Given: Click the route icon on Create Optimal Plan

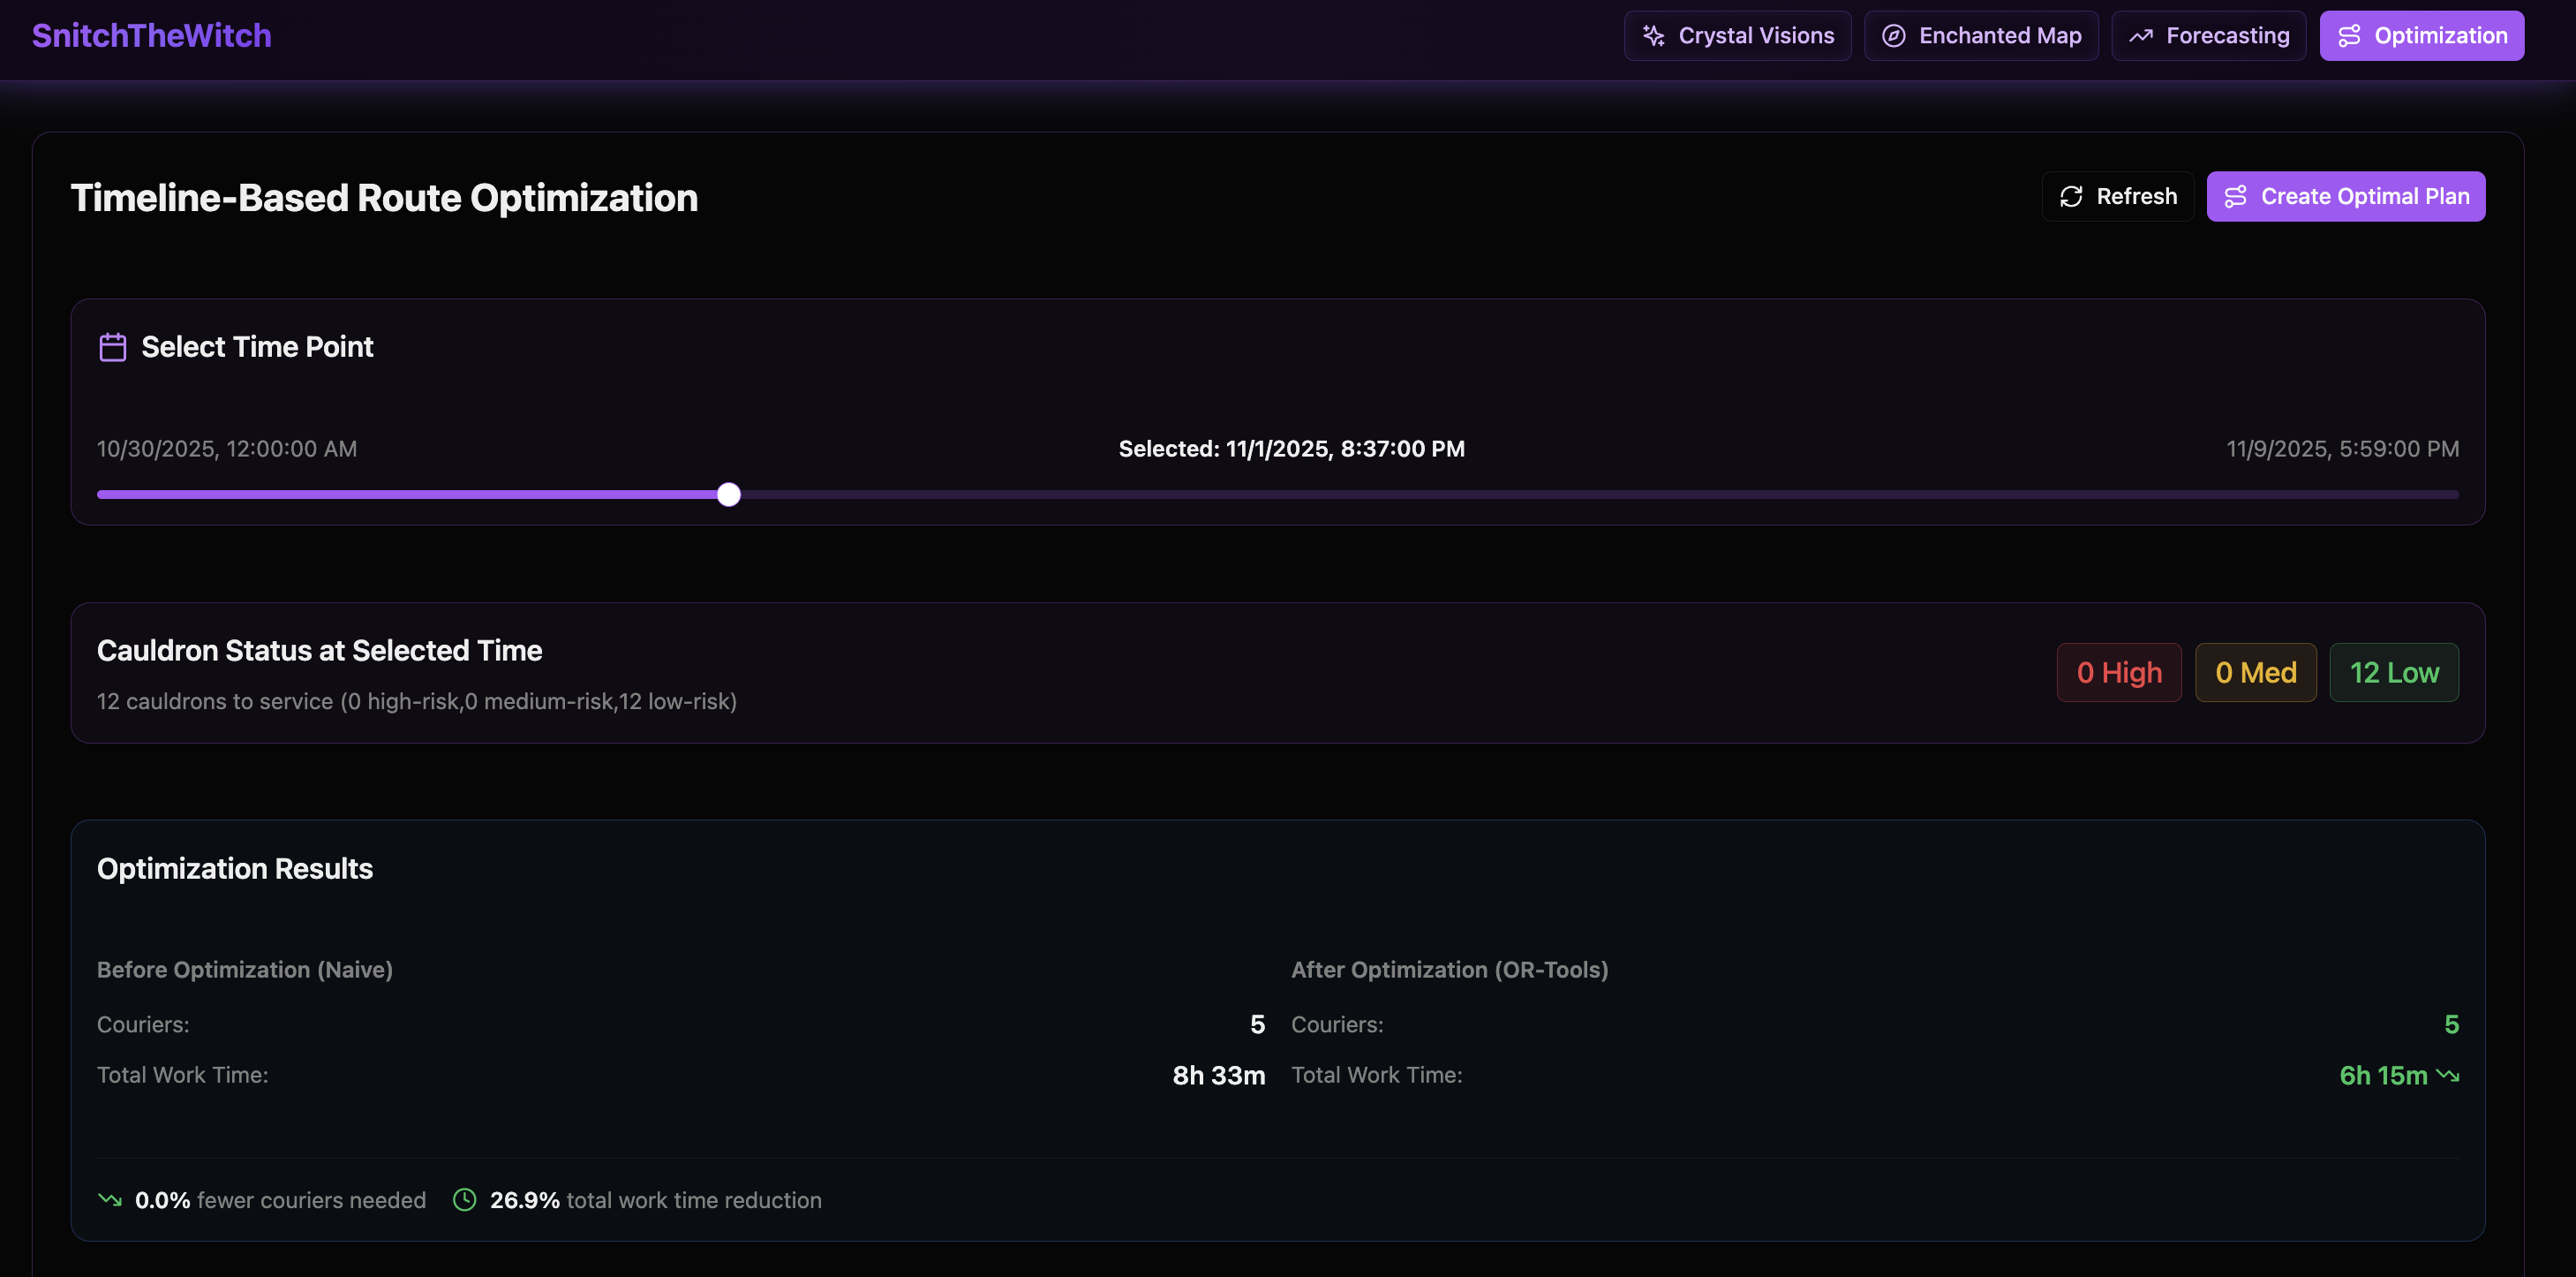Looking at the screenshot, I should point(2235,197).
